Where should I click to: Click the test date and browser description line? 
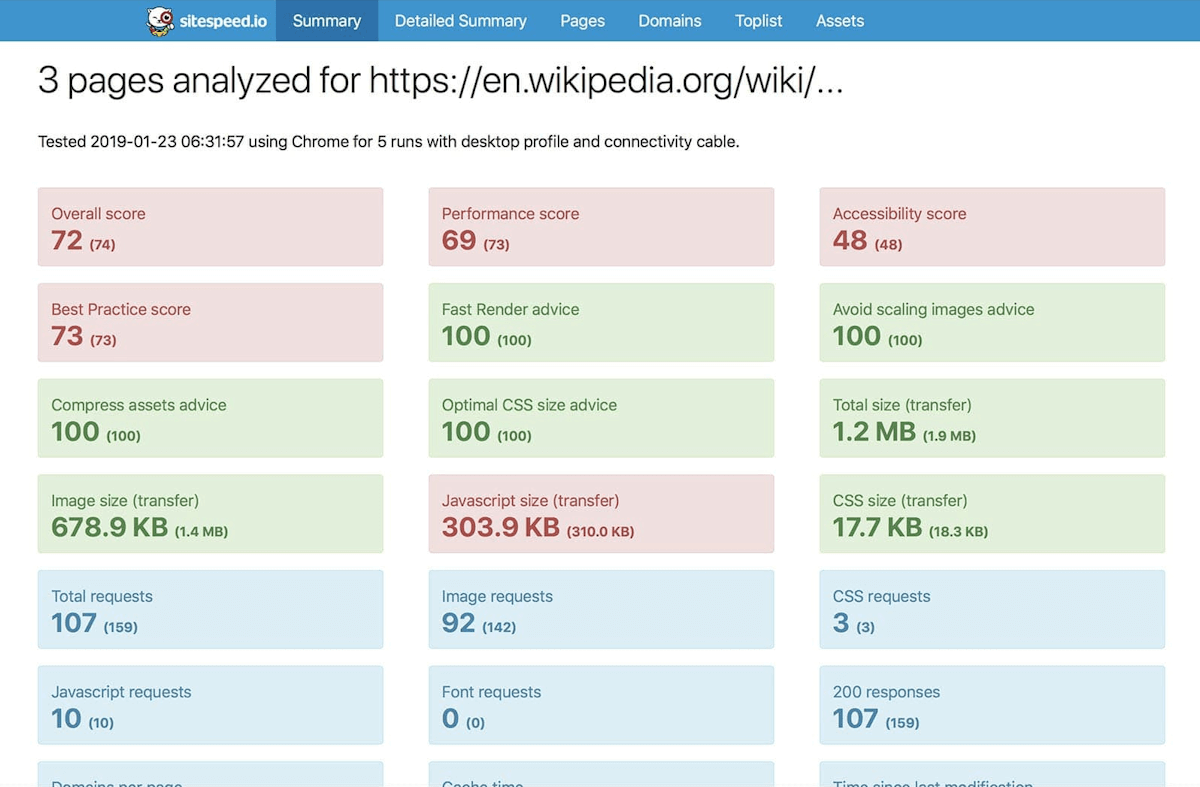[389, 142]
